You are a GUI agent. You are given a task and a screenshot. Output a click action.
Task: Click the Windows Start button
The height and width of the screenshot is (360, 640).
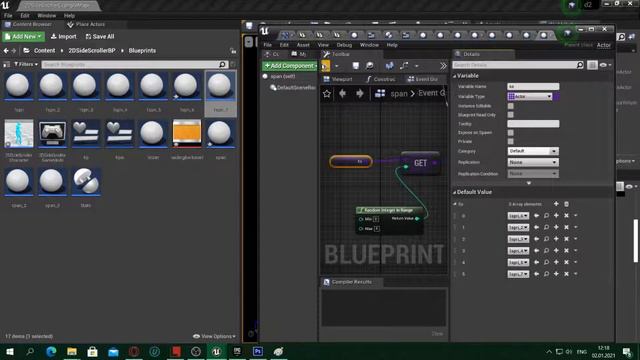pyautogui.click(x=9, y=351)
